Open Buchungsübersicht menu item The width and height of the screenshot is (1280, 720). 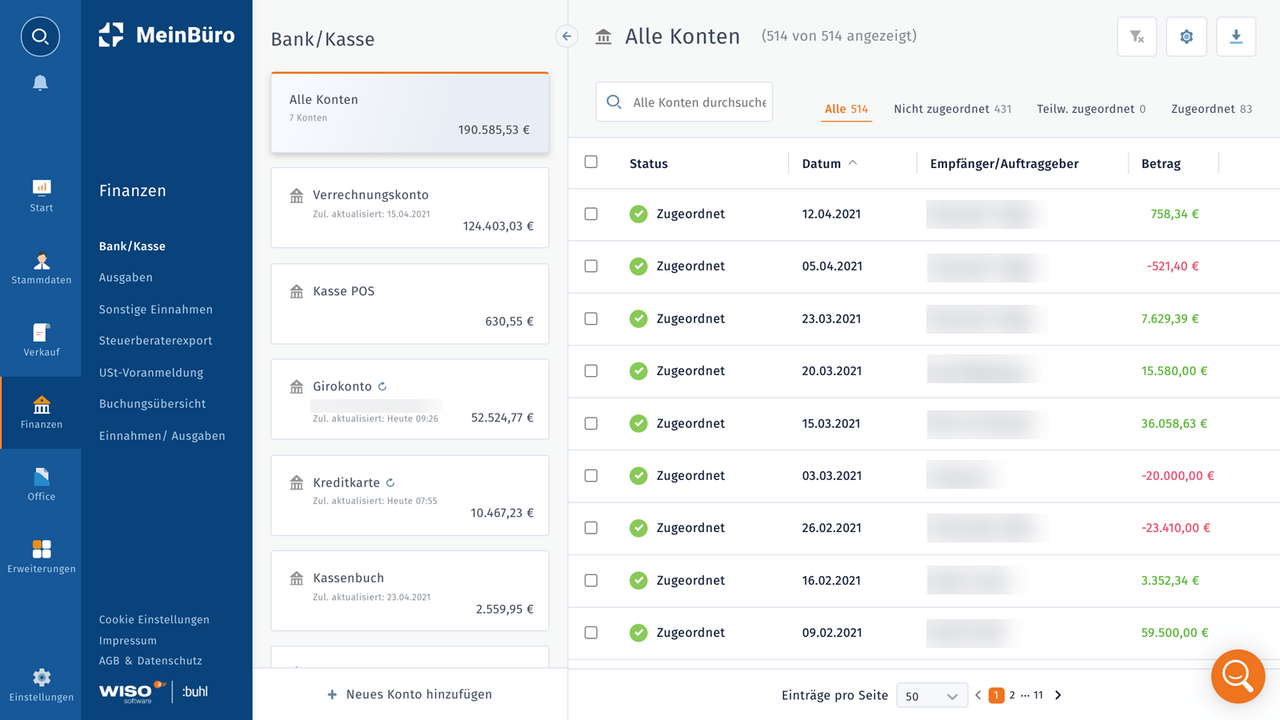[152, 404]
